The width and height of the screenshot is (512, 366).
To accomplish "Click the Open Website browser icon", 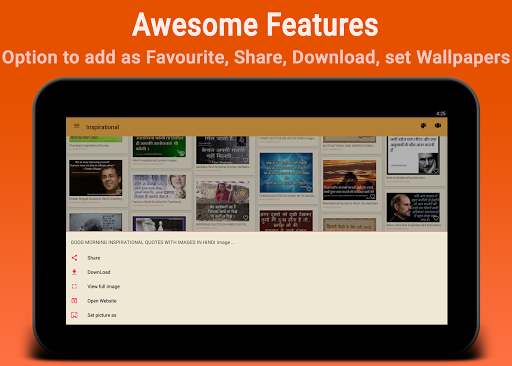I will pyautogui.click(x=74, y=301).
